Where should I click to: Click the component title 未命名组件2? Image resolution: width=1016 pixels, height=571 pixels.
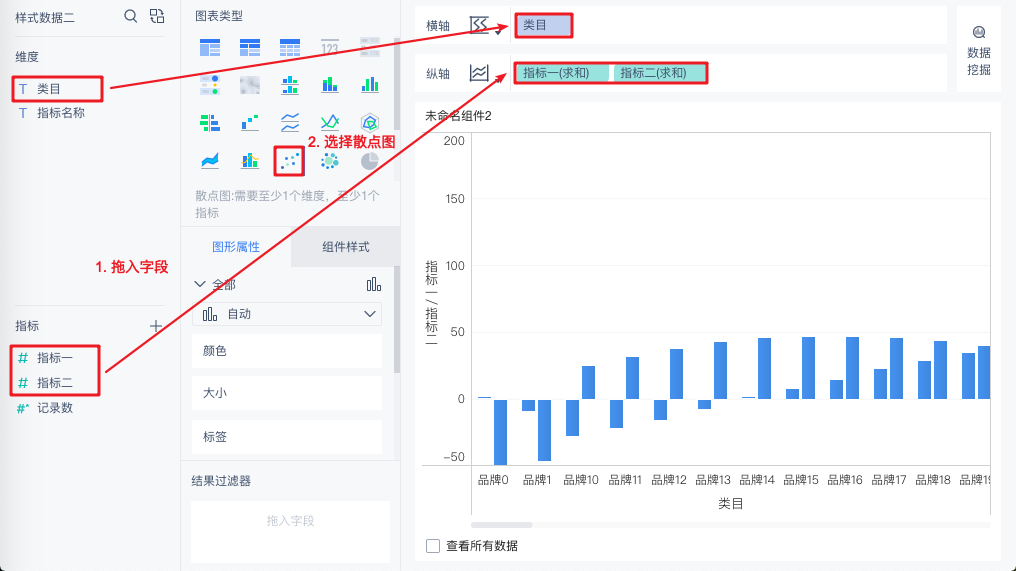458,116
